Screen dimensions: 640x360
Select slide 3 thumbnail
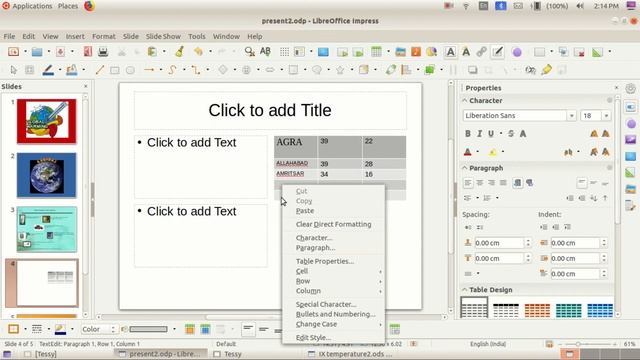click(x=47, y=229)
